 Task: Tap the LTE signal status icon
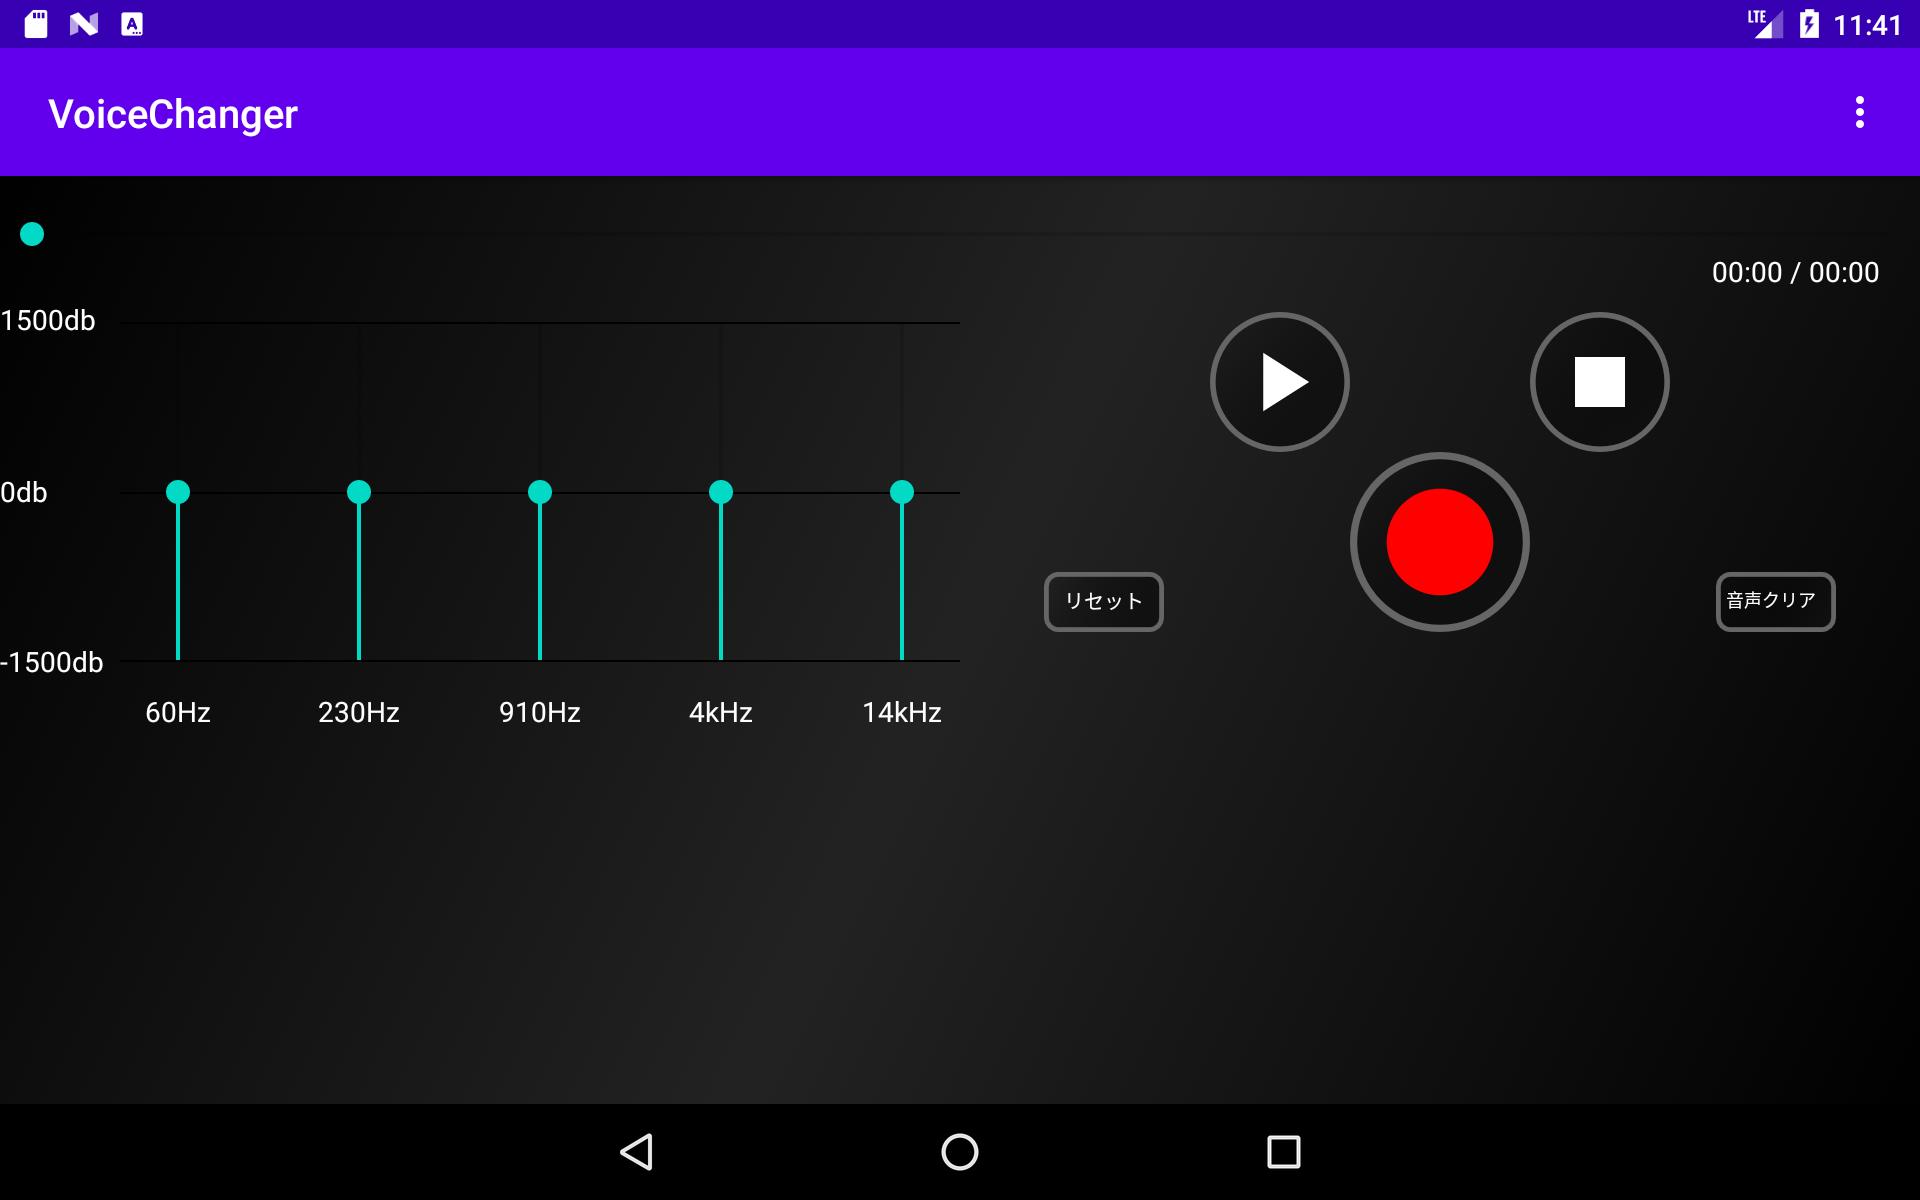[x=1765, y=24]
